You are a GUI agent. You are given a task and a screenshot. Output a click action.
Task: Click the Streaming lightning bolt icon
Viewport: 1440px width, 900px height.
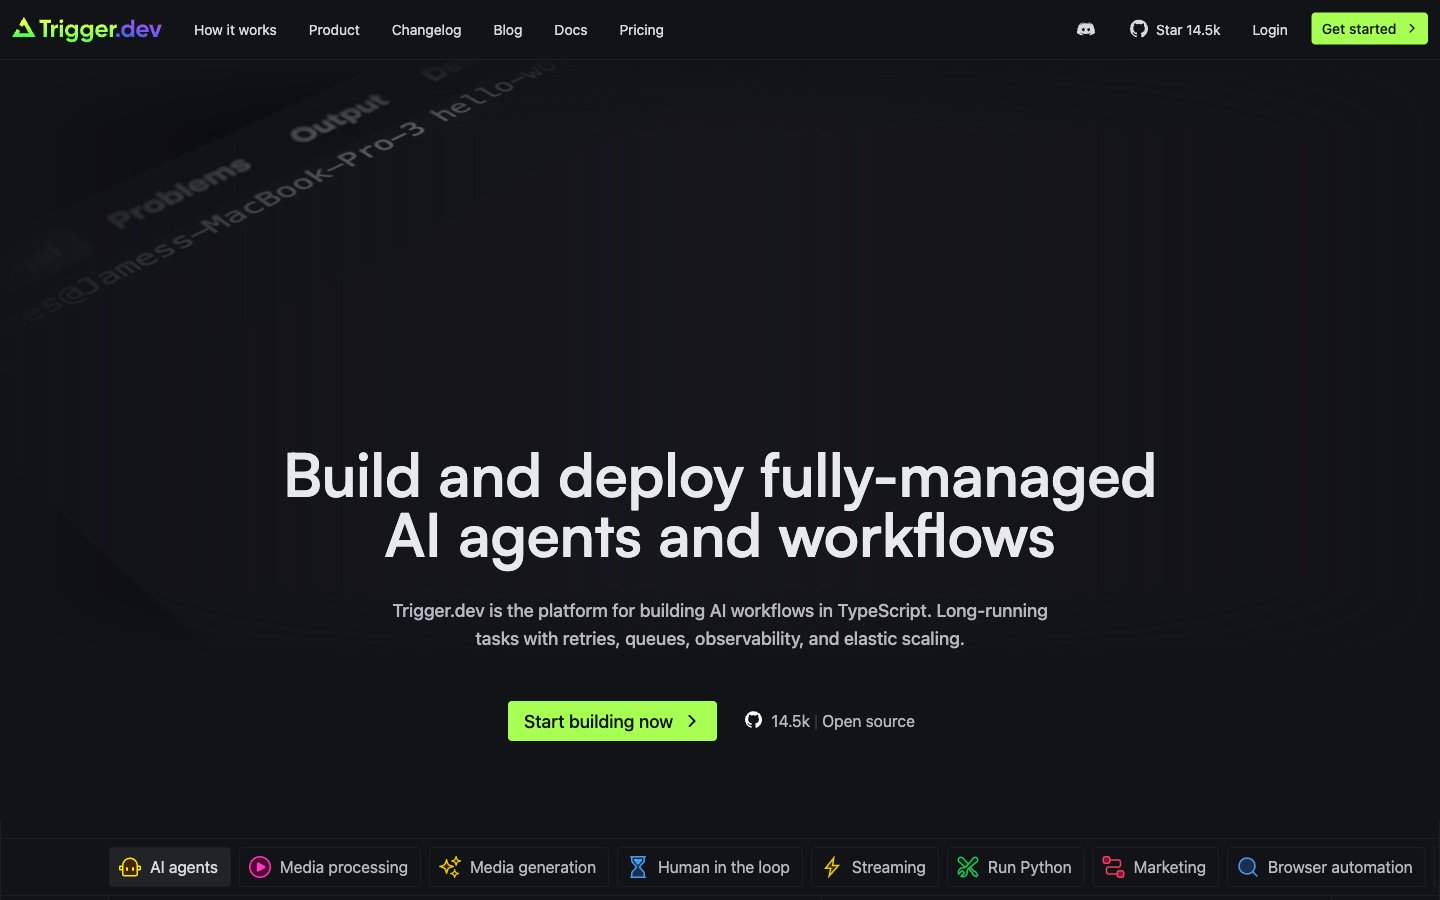(x=832, y=867)
